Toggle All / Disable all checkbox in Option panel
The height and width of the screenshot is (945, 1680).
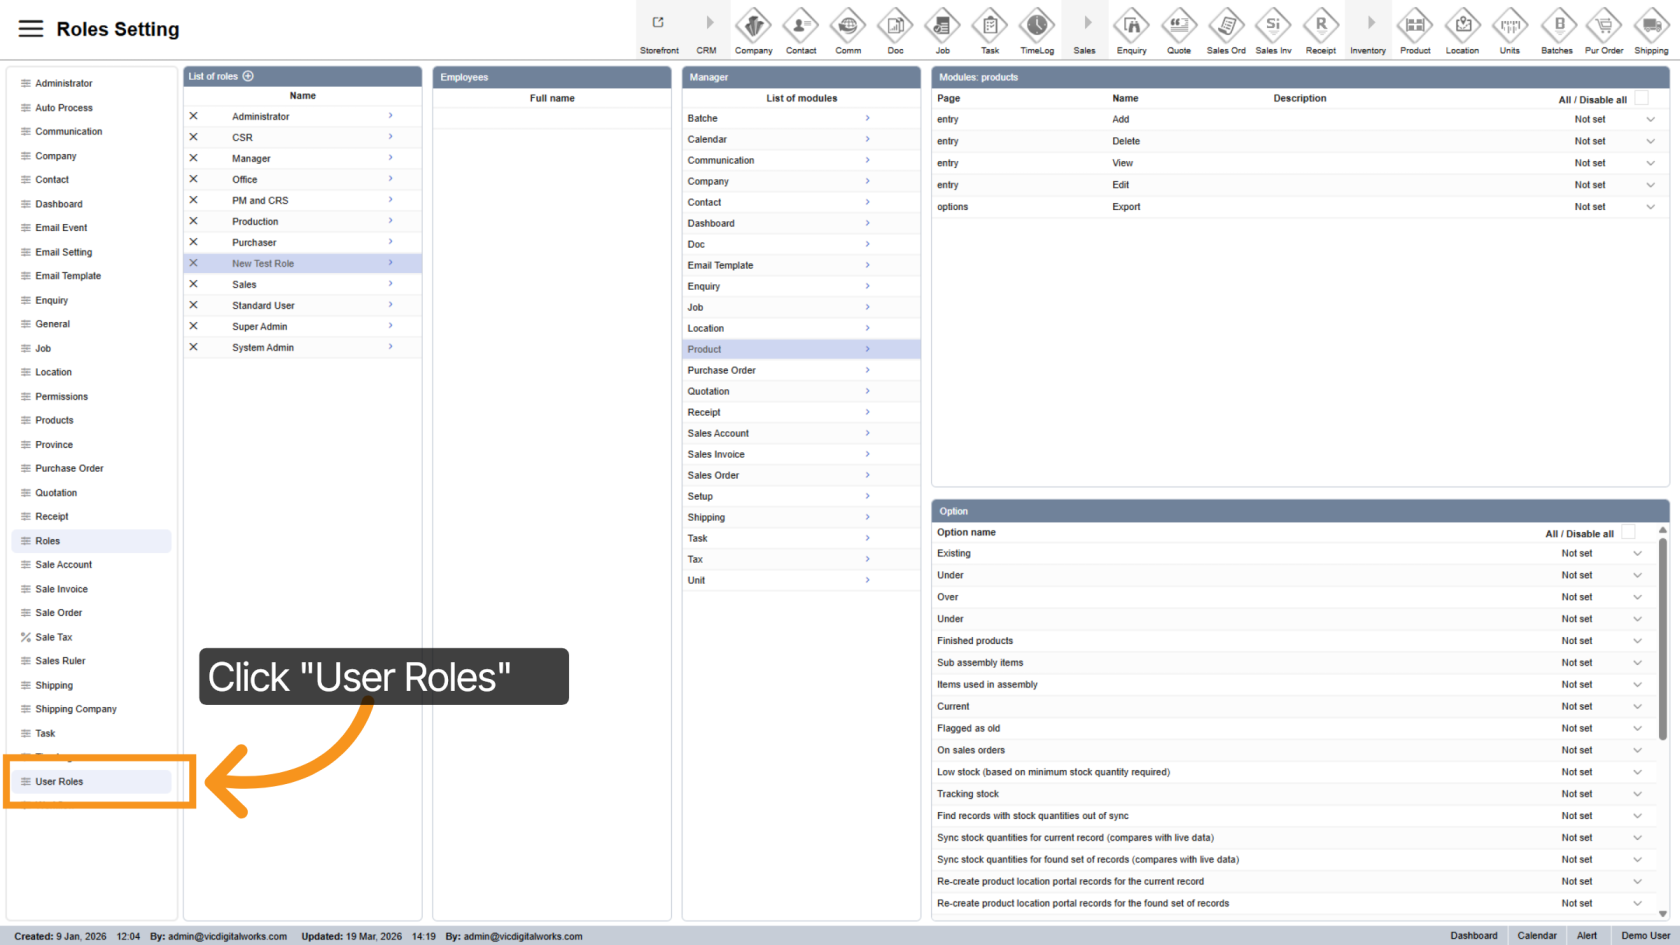click(x=1628, y=533)
